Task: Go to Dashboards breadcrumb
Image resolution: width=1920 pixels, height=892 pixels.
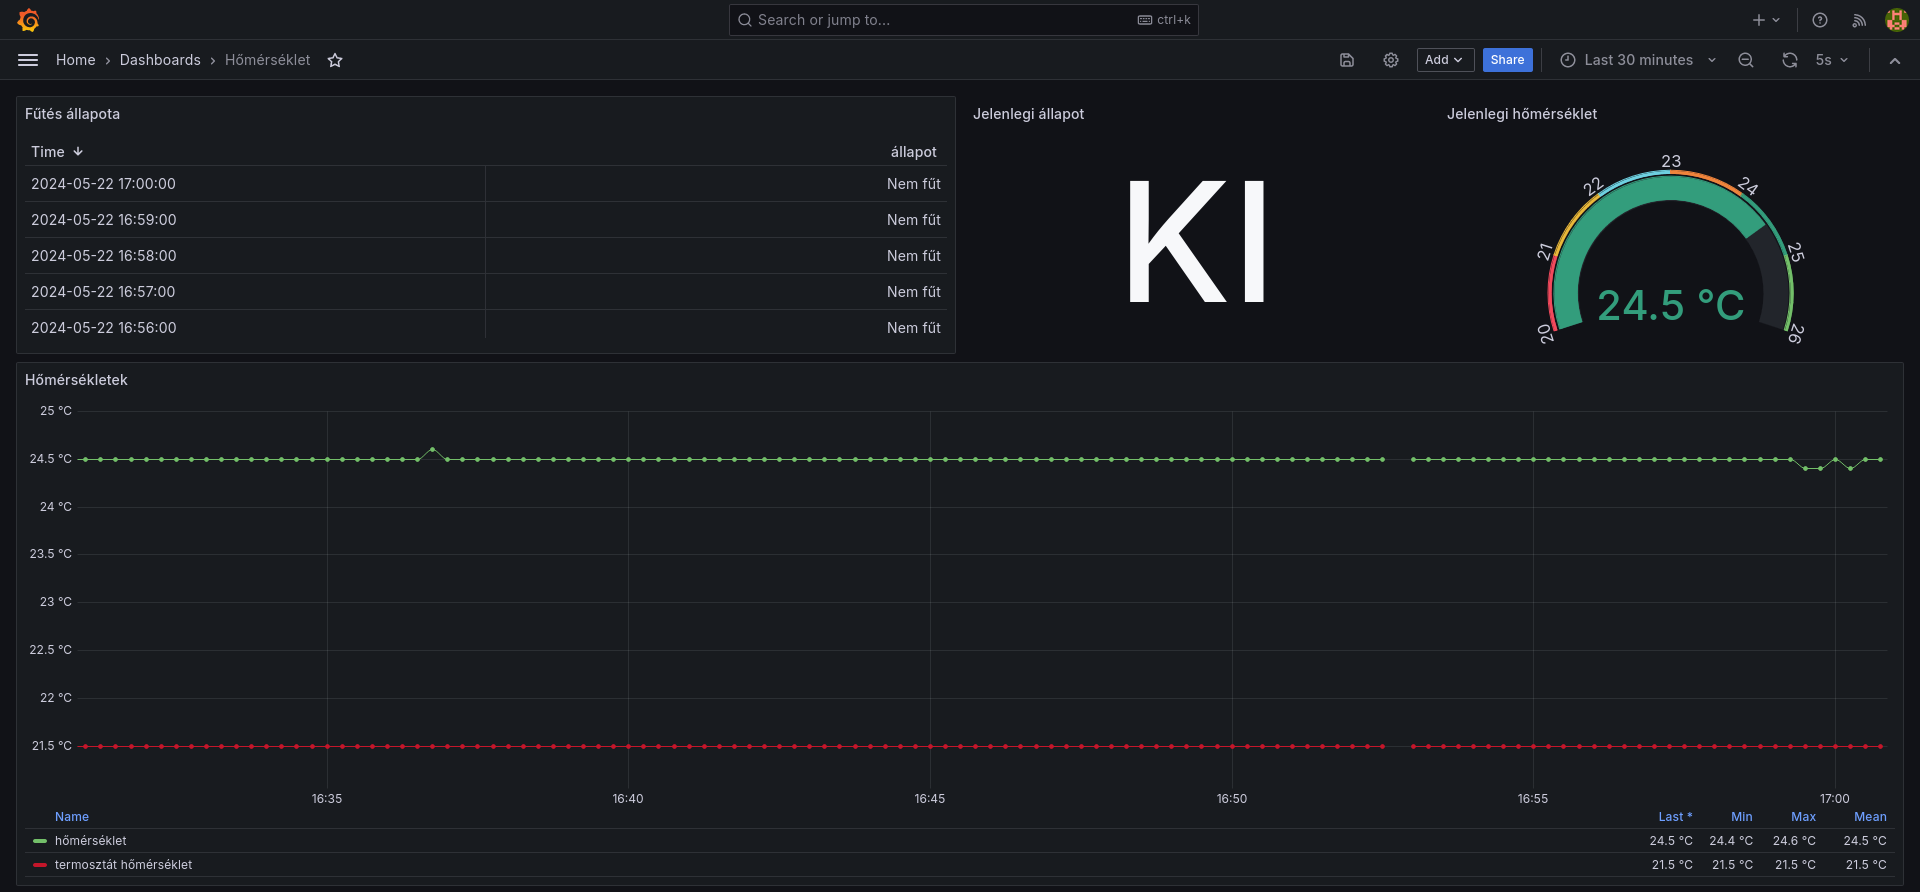Action: coord(160,60)
